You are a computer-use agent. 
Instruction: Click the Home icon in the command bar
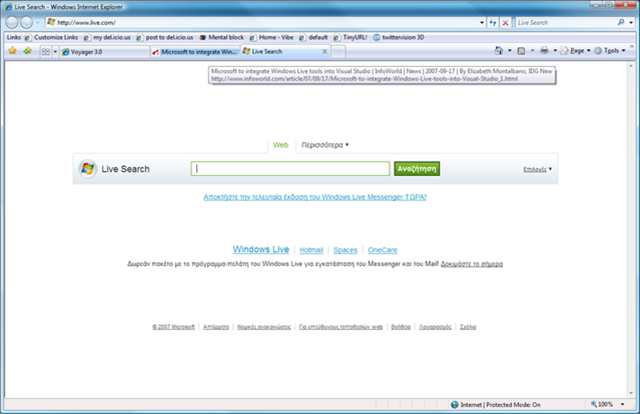pyautogui.click(x=498, y=51)
